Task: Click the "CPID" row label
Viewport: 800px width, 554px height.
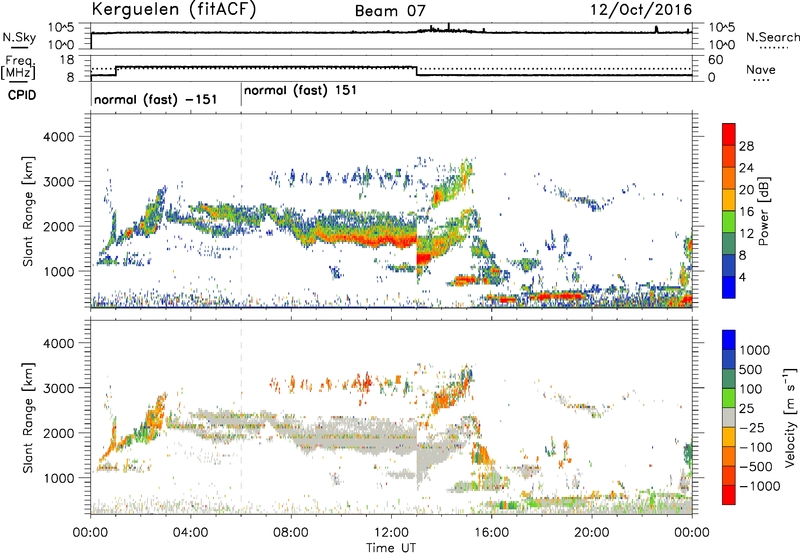Action: (x=22, y=95)
